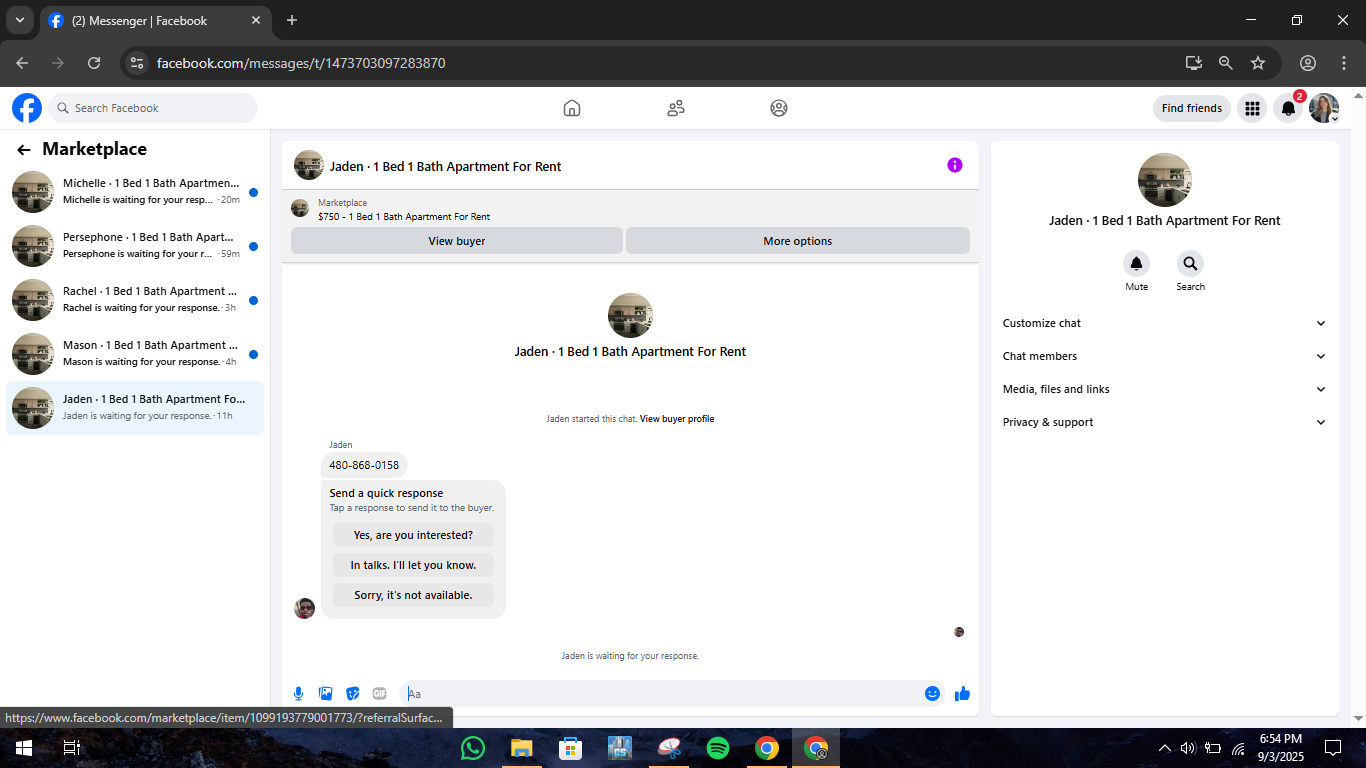Open Spotify from the taskbar
Screen dimensions: 1366x768
click(x=718, y=748)
